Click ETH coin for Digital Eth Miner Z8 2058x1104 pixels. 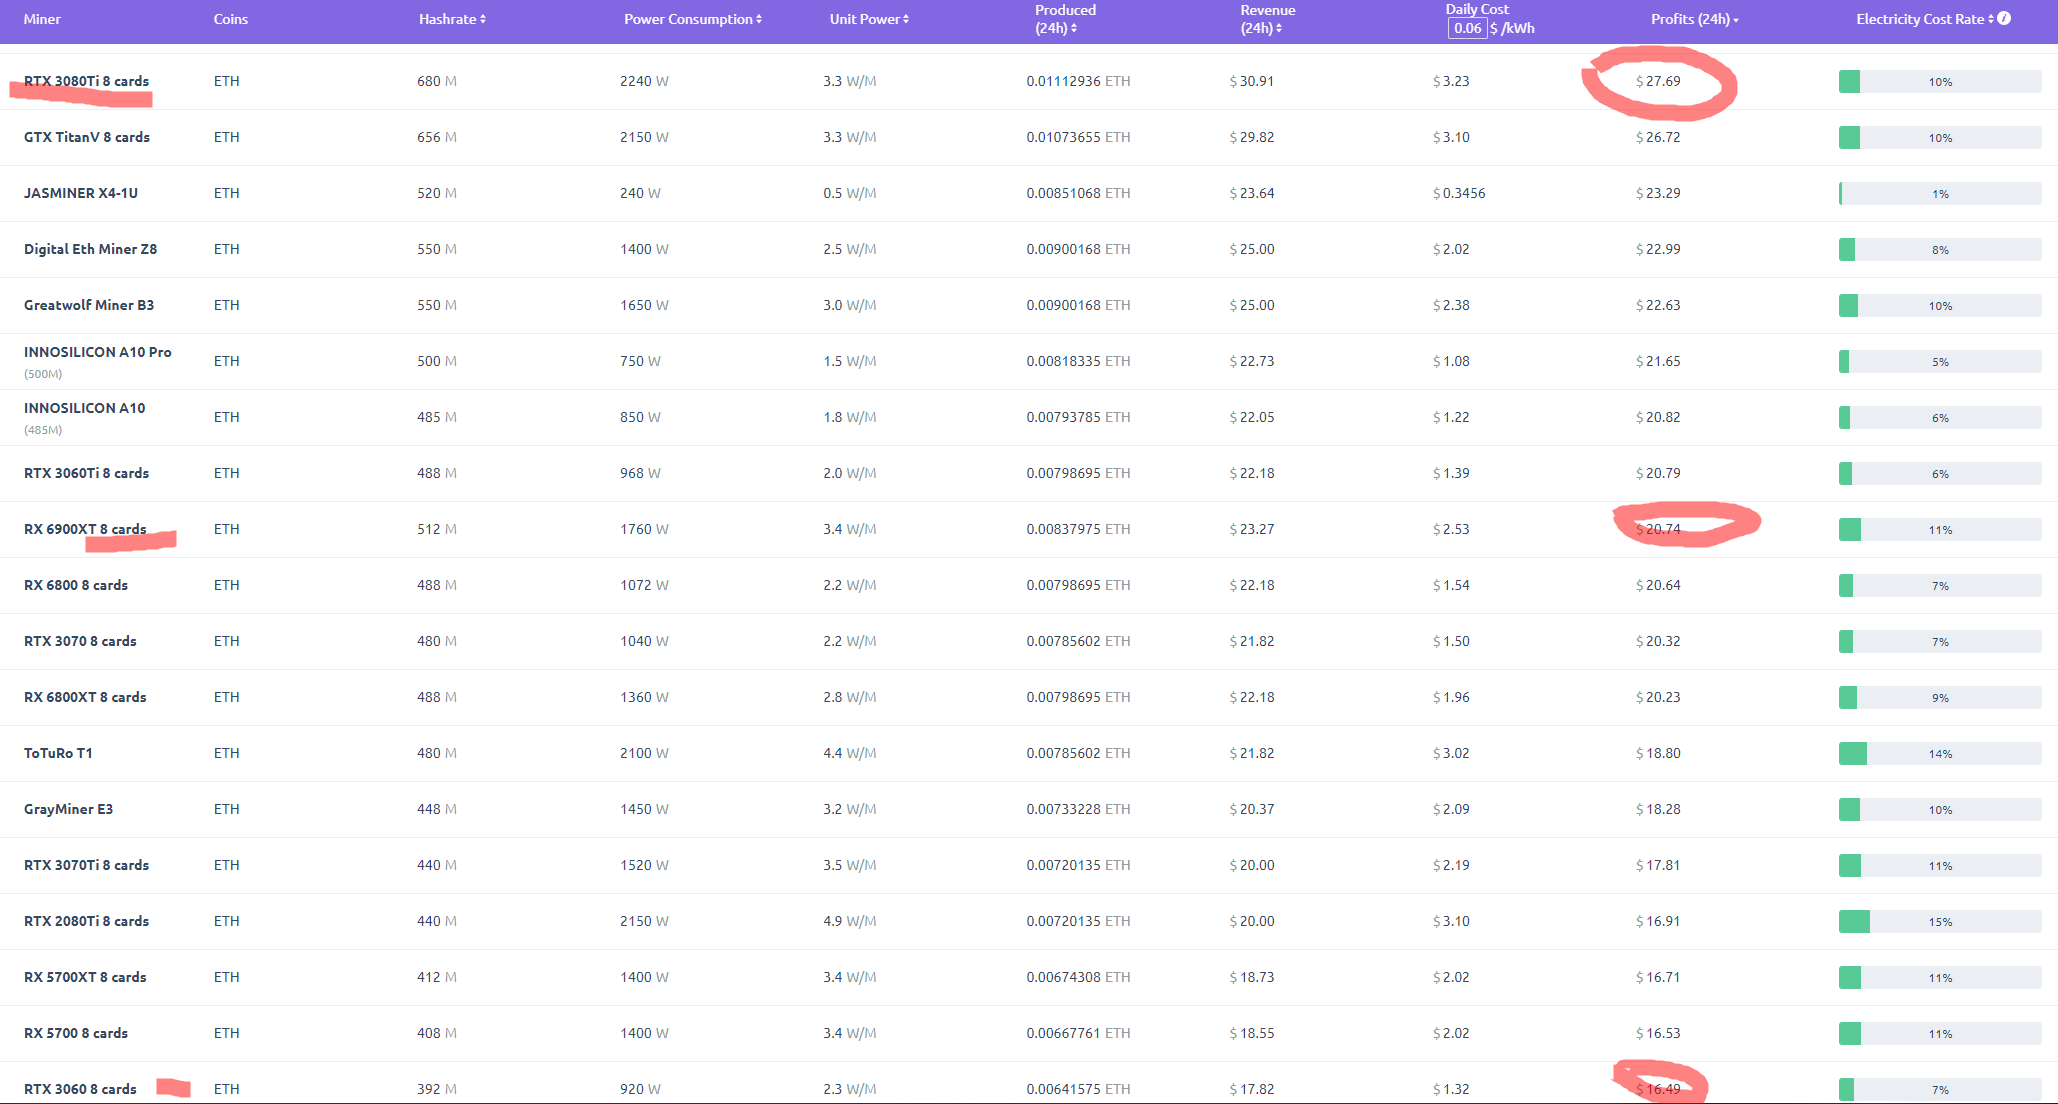point(226,249)
